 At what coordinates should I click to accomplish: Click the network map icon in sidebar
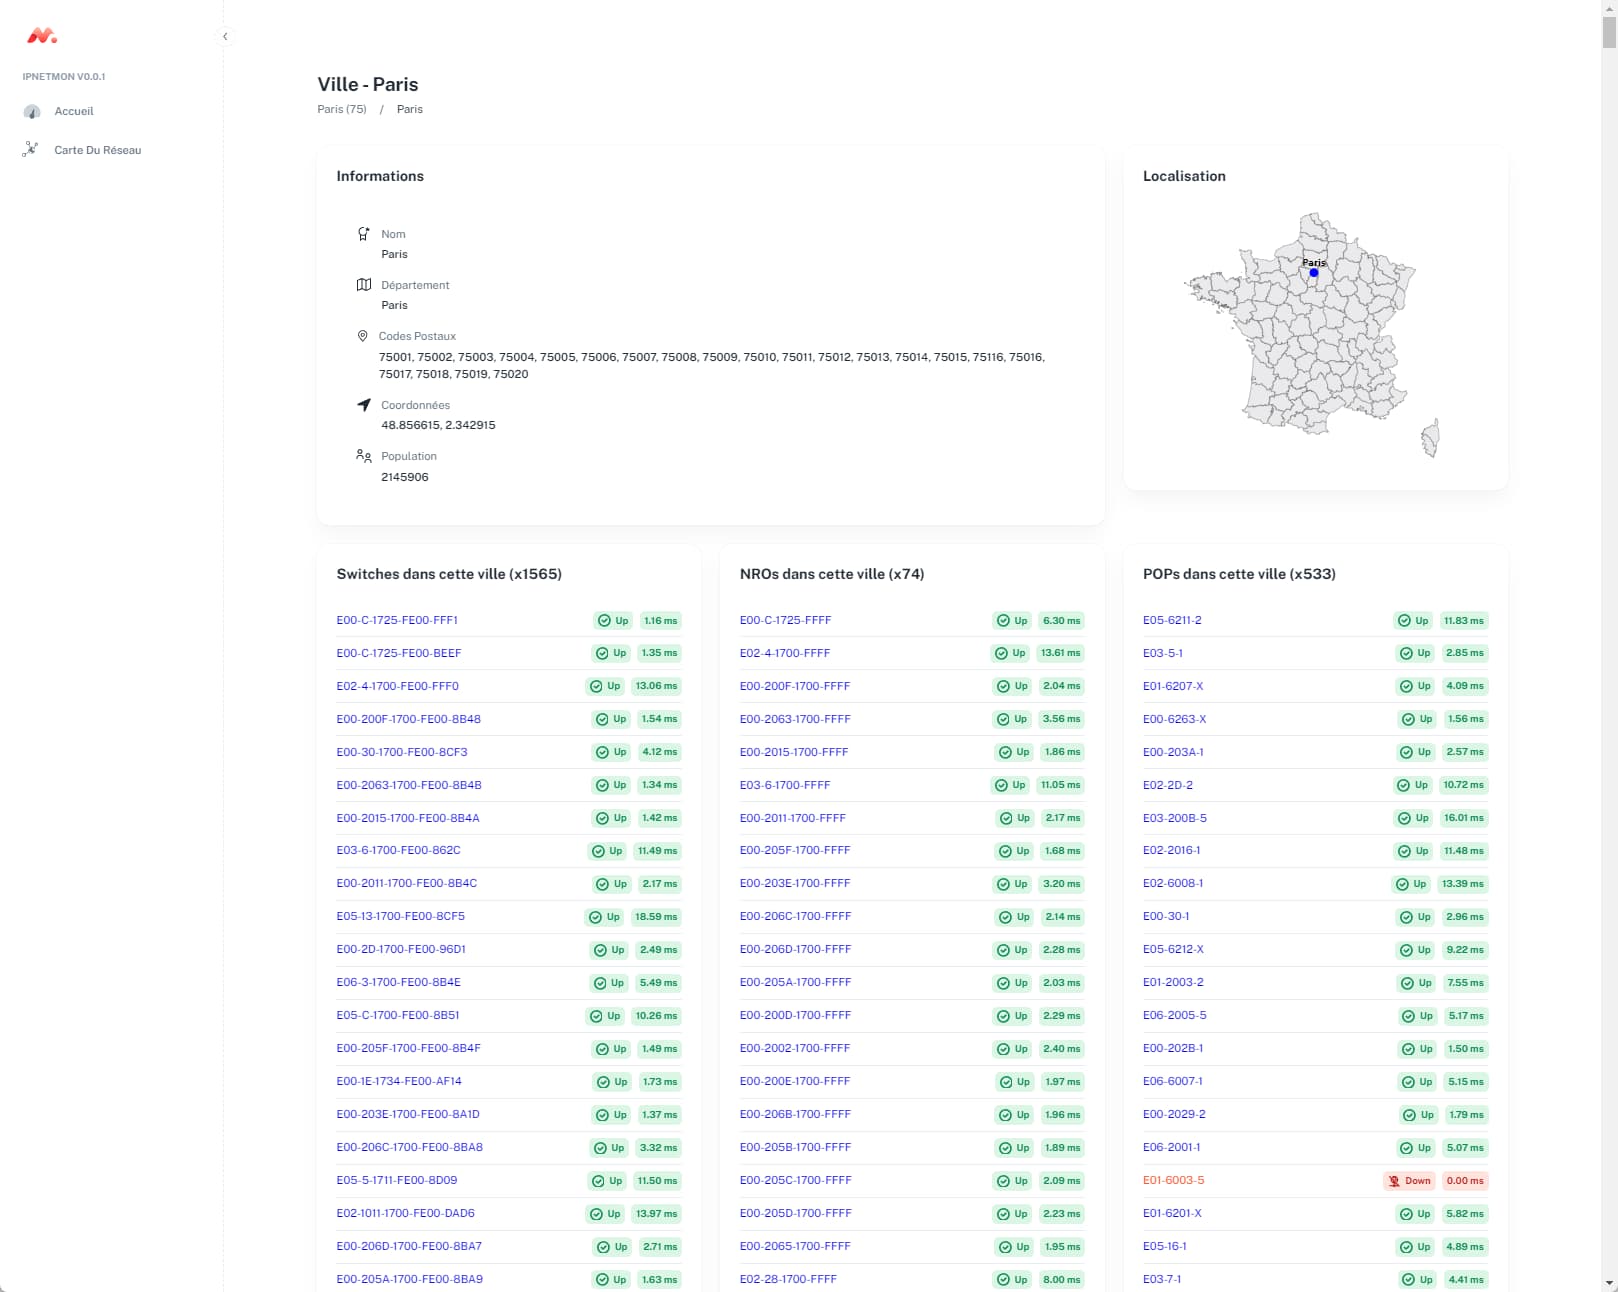tap(31, 150)
